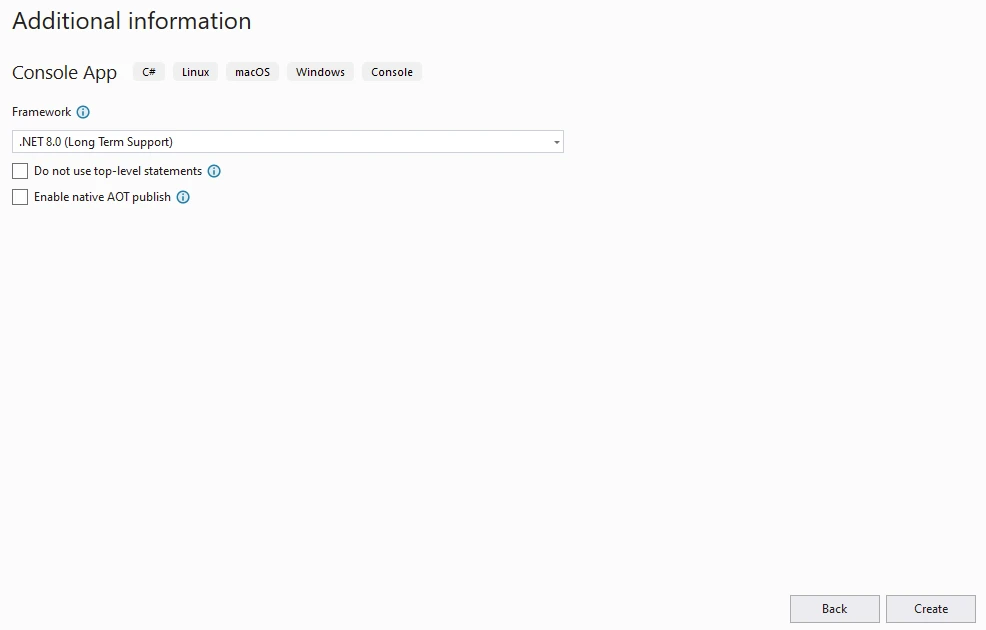Viewport: 986px width, 630px height.
Task: Check the 'Do not use top-level statements' box
Action: coord(20,171)
